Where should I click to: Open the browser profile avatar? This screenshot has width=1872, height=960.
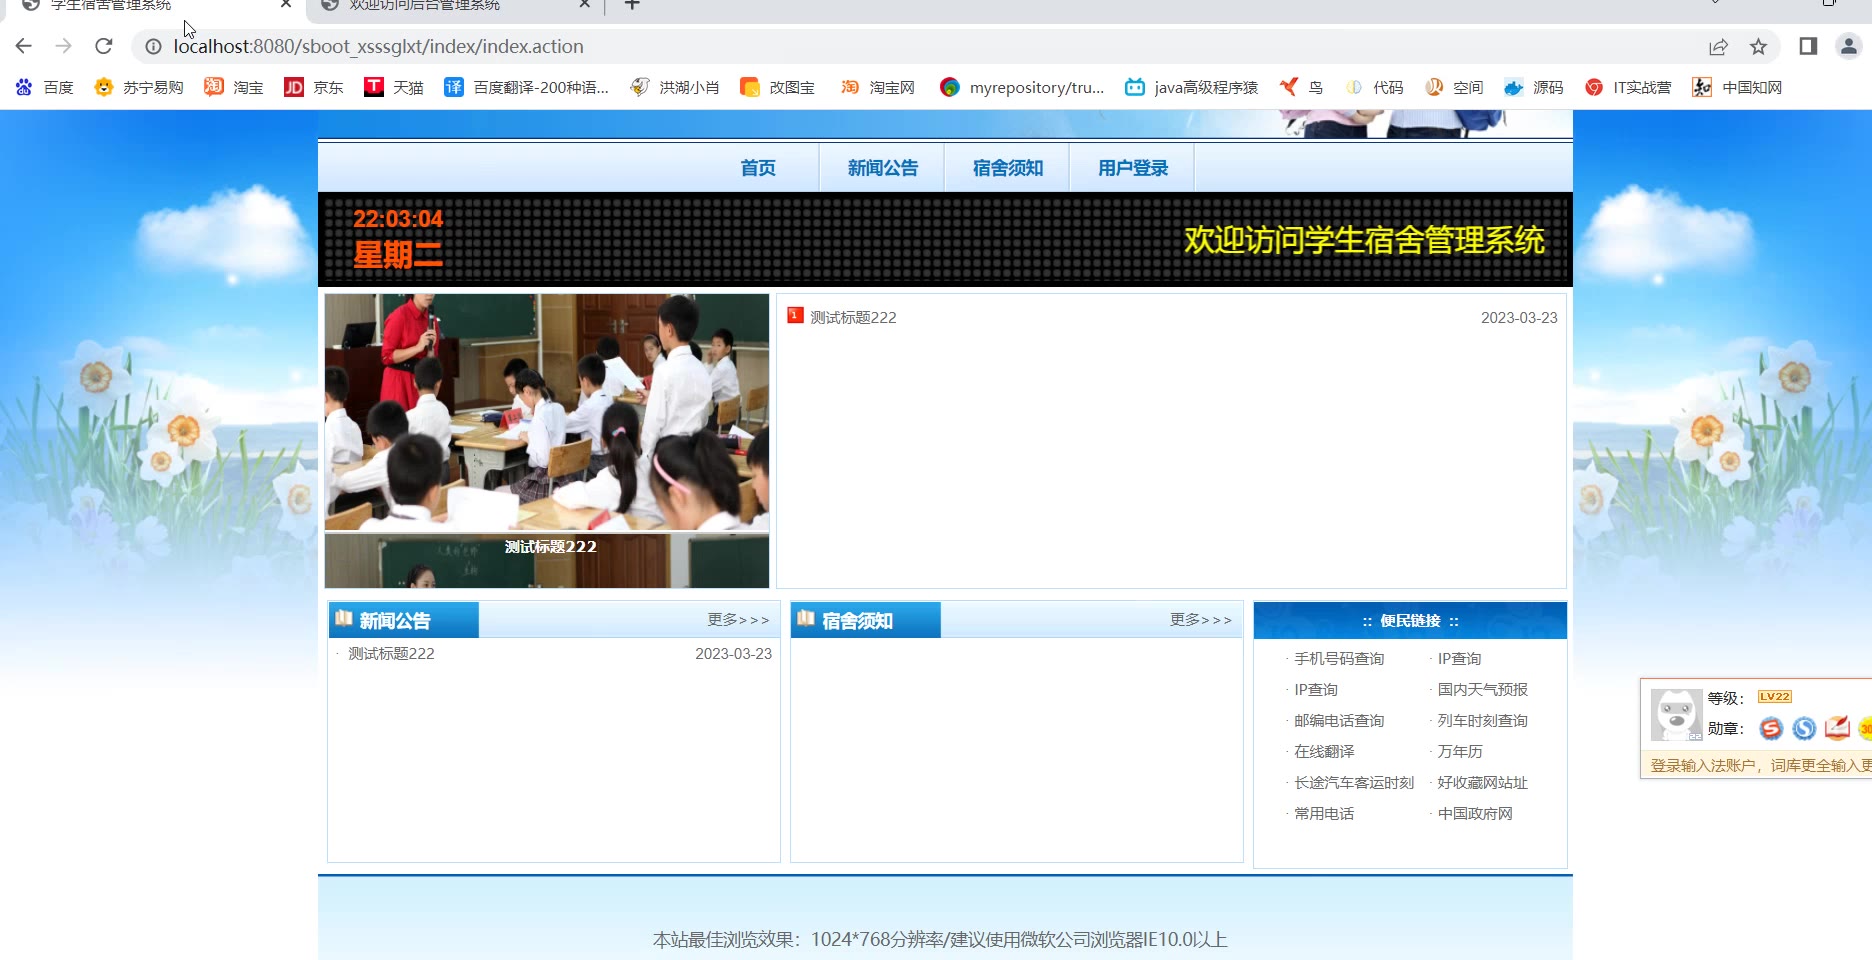(x=1848, y=46)
